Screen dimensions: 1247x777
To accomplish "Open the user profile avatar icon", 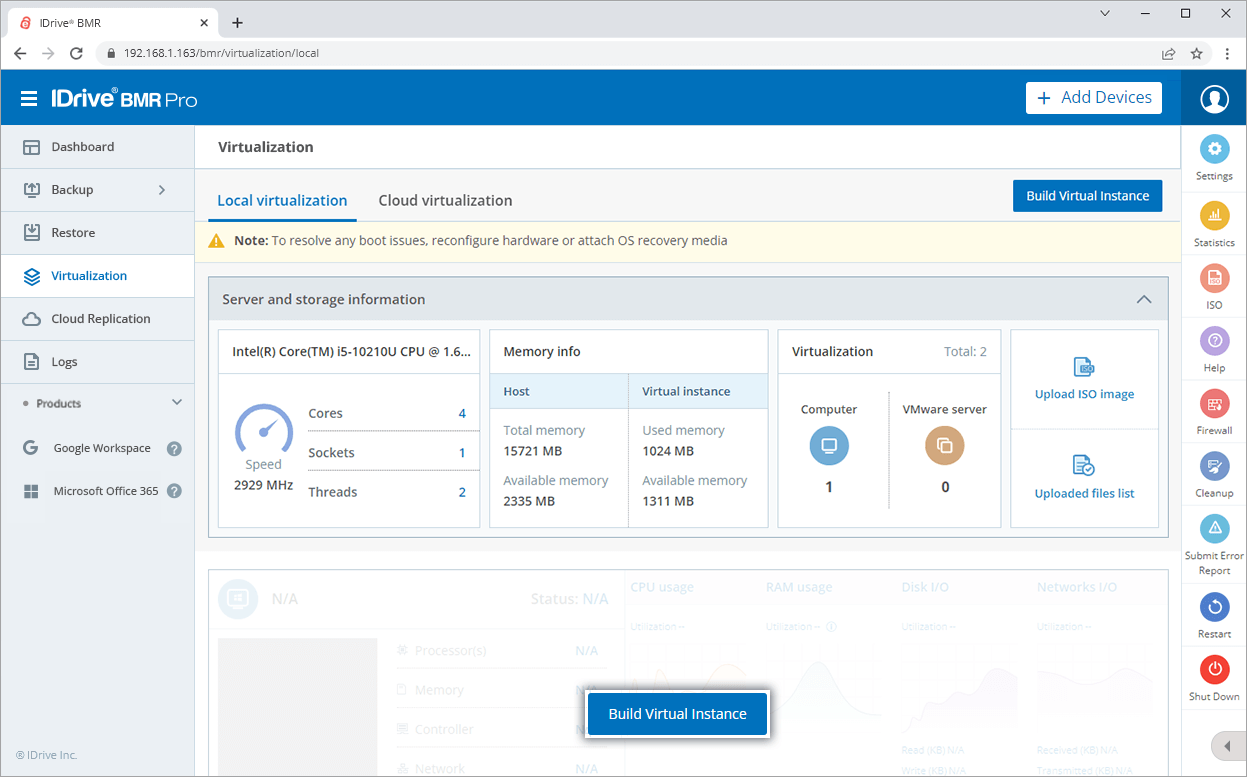I will [1214, 98].
